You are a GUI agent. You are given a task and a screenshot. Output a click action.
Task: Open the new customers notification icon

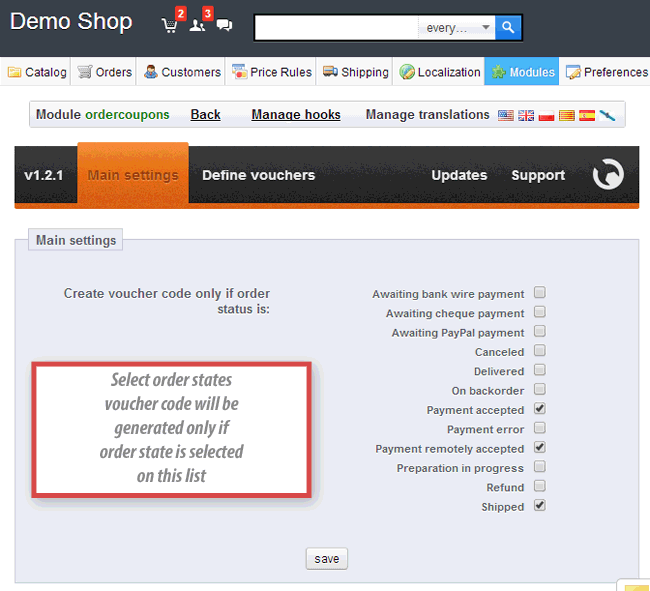tap(197, 26)
